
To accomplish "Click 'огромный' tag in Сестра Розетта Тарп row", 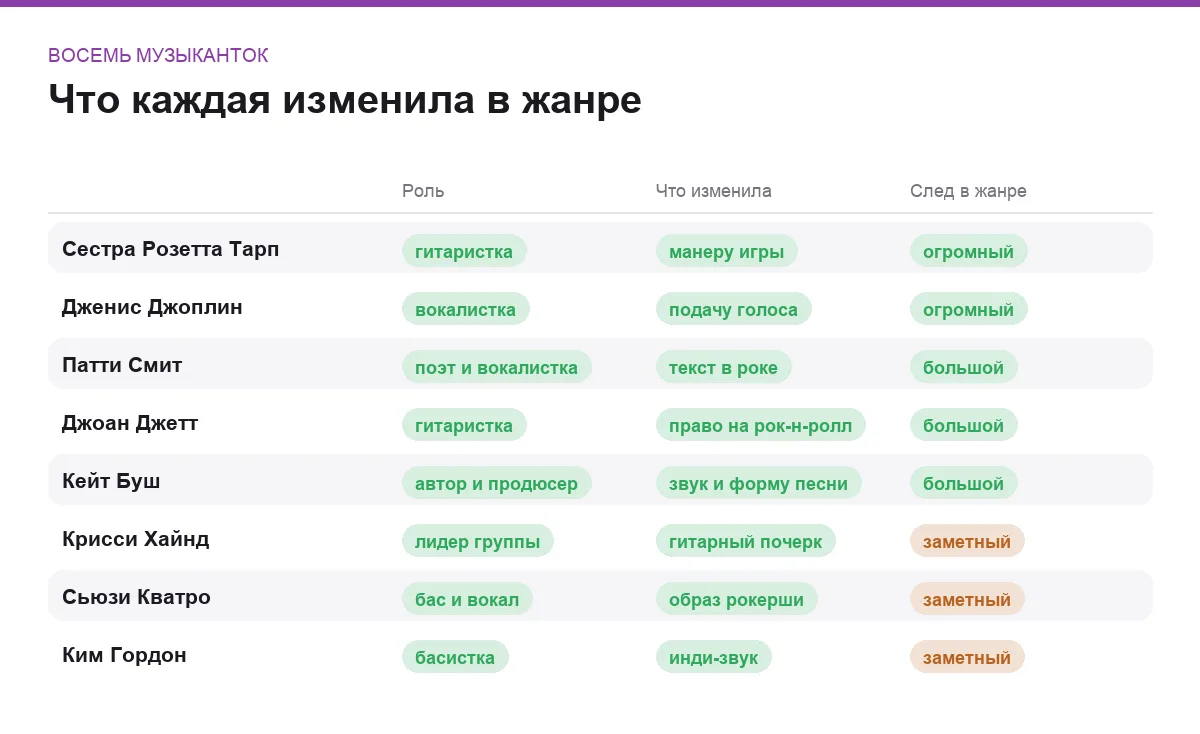I will [x=969, y=251].
